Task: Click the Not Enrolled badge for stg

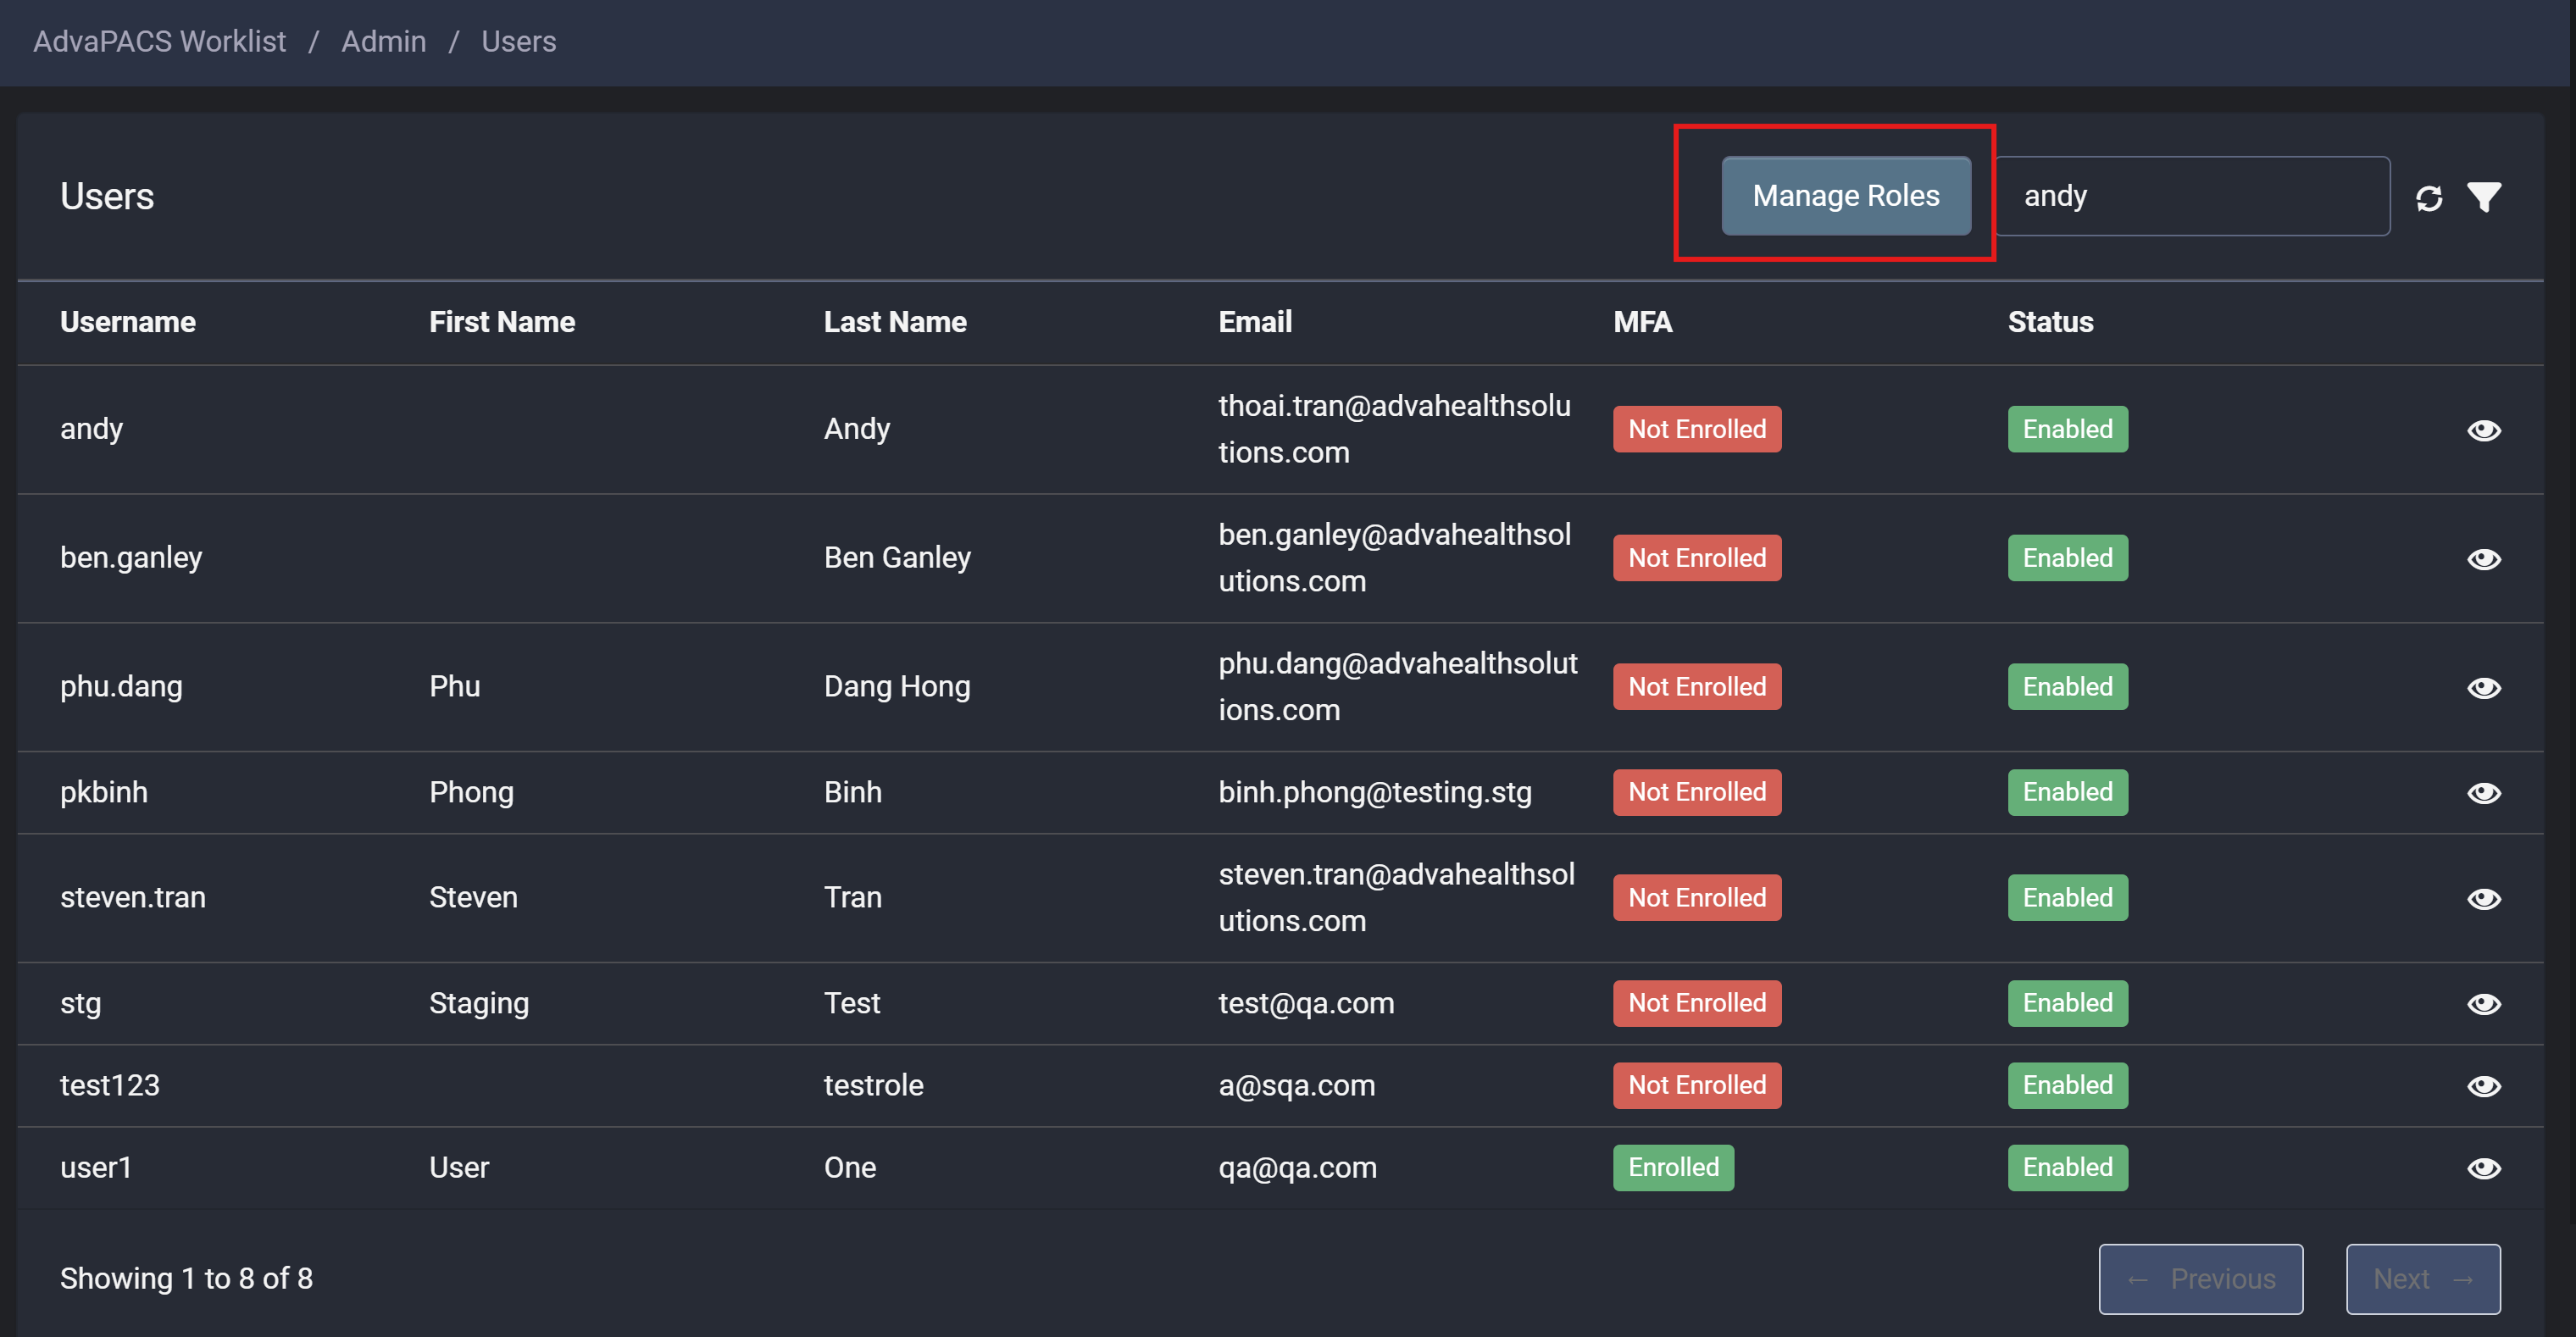Action: click(1697, 1003)
